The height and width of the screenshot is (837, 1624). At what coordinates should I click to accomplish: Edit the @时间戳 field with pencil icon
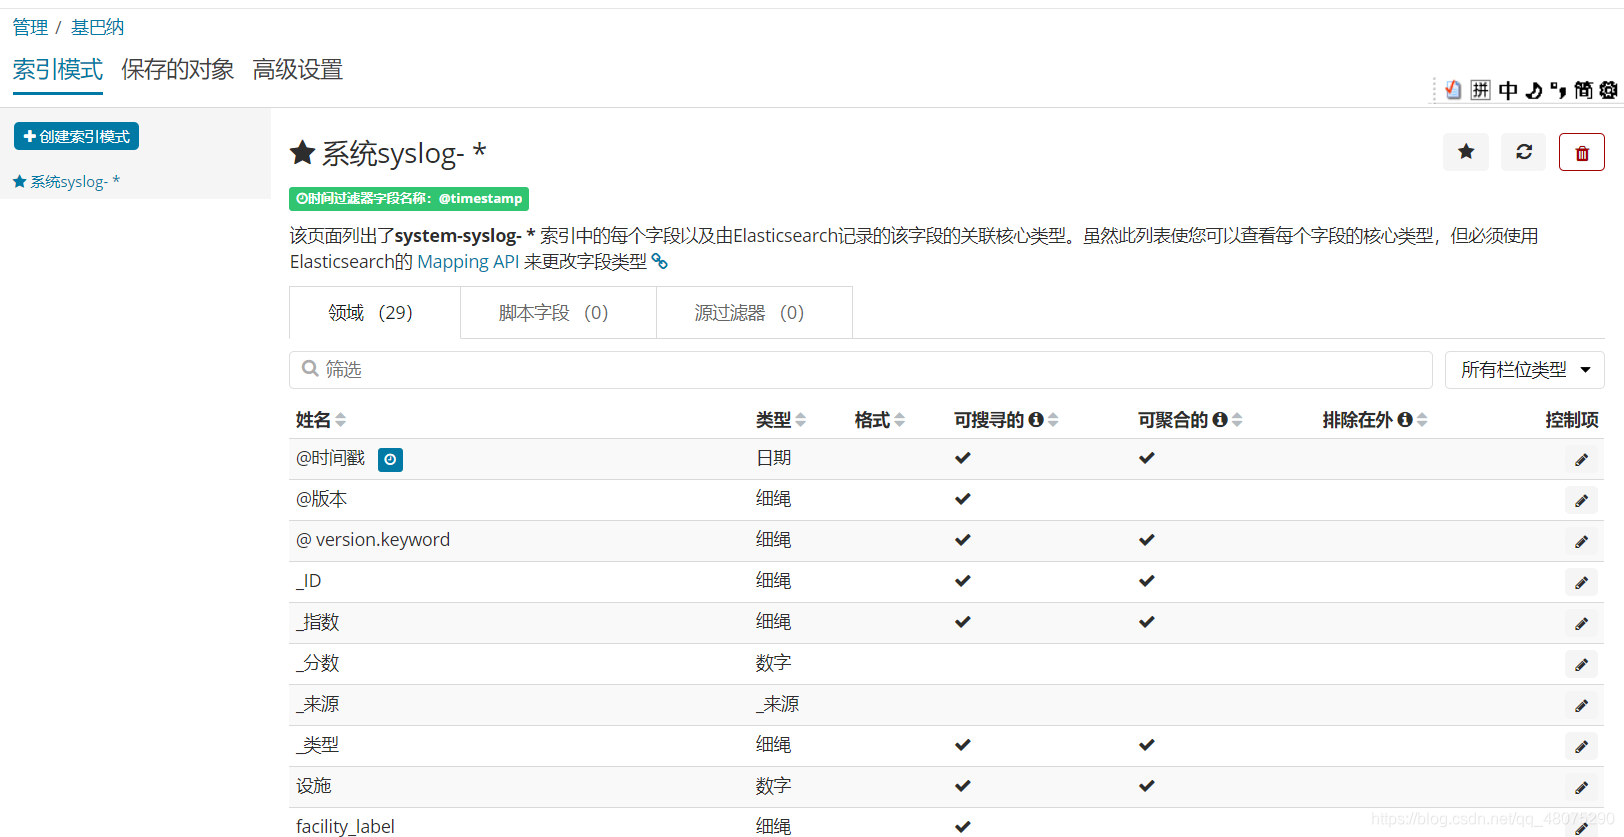1581,459
